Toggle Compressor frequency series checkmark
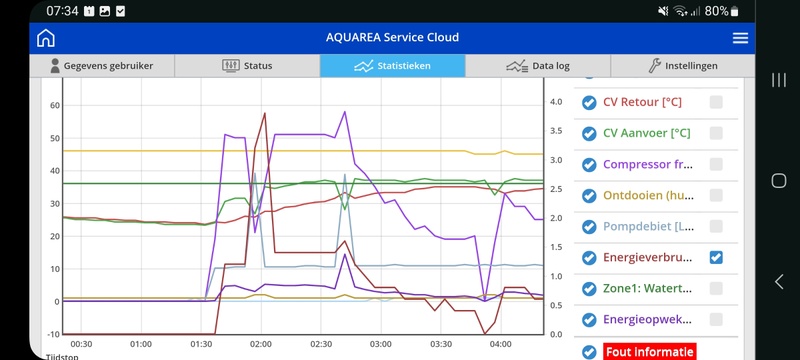 point(589,165)
